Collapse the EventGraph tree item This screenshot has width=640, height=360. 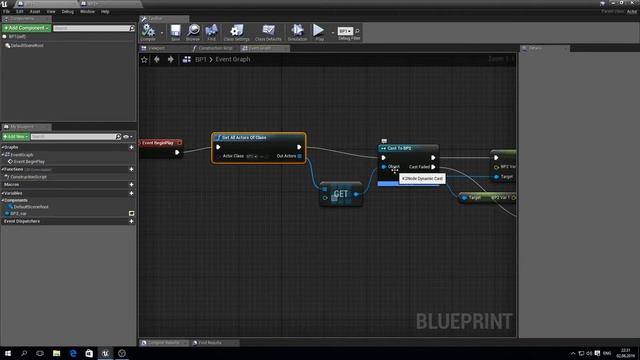[3, 155]
